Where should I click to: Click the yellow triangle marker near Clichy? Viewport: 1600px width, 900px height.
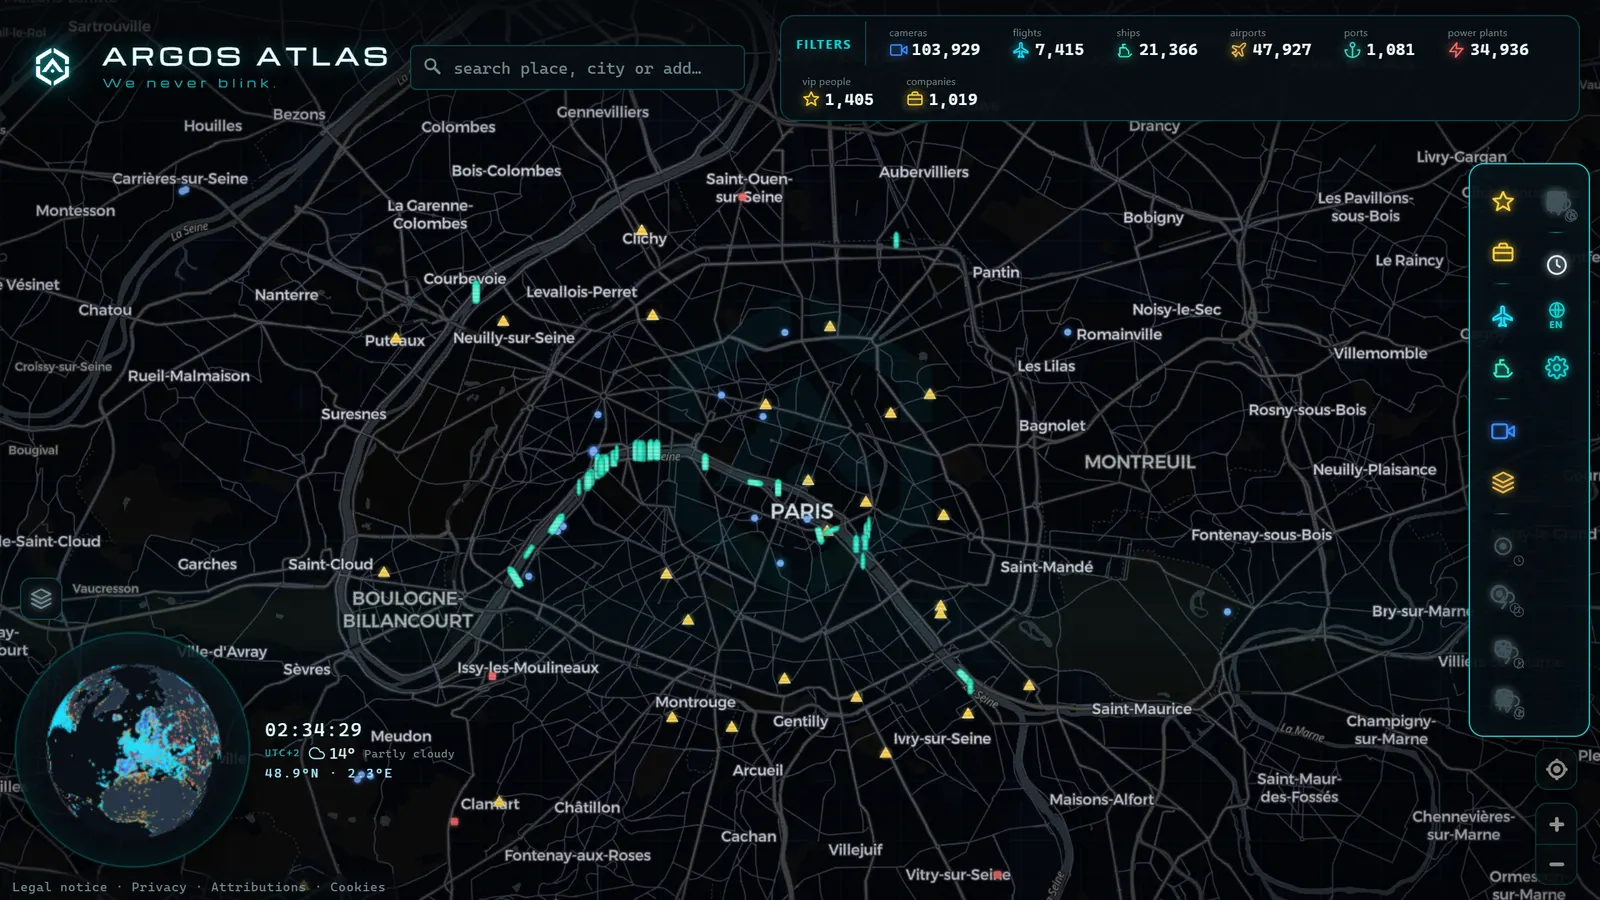point(641,230)
